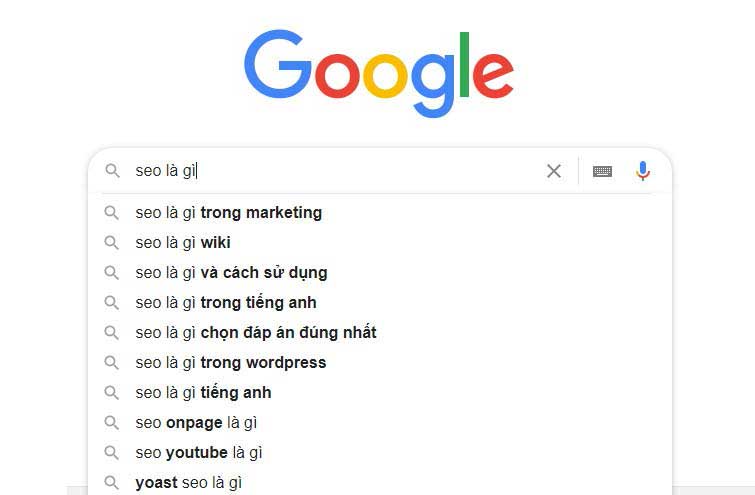Viewport: 755px width, 495px height.
Task: Select suggestion "seo là gì trong marketing"
Action: (229, 212)
